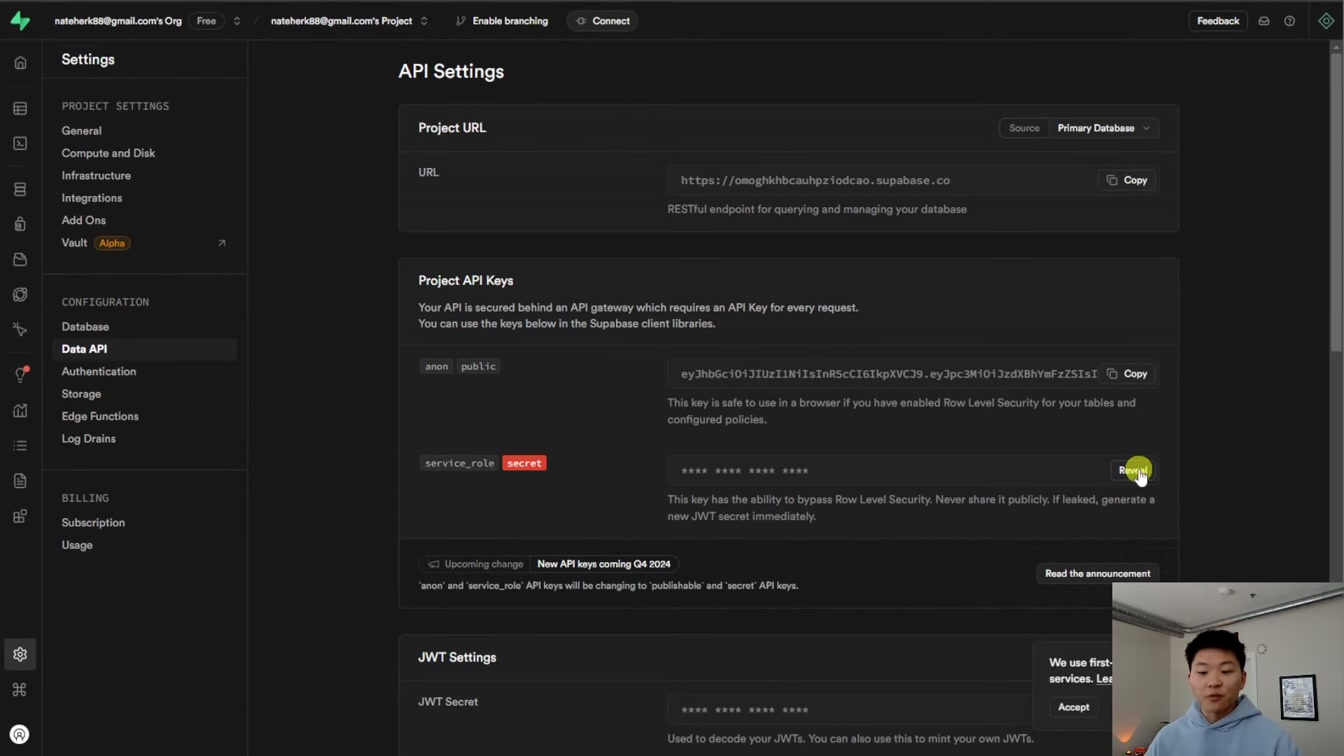The height and width of the screenshot is (756, 1344).
Task: Click the 'anon' tag
Action: click(x=436, y=366)
